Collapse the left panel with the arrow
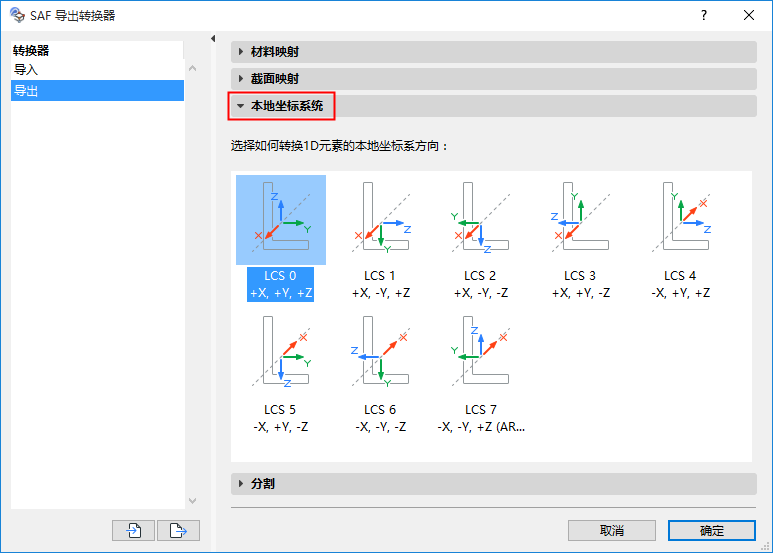The image size is (773, 553). 213,38
